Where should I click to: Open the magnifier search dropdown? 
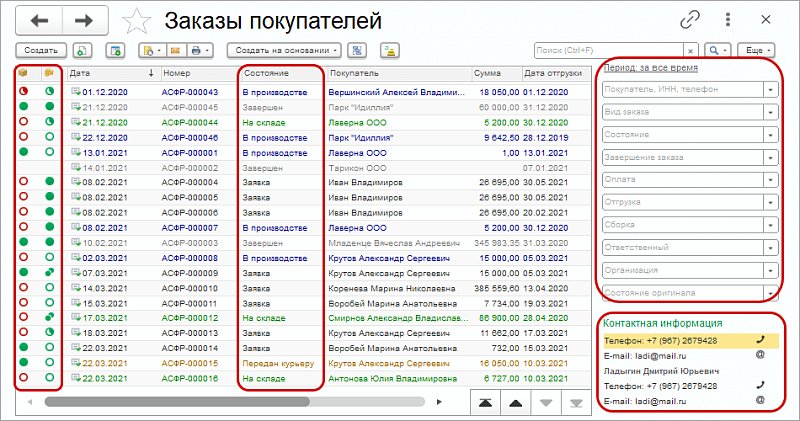coord(717,51)
